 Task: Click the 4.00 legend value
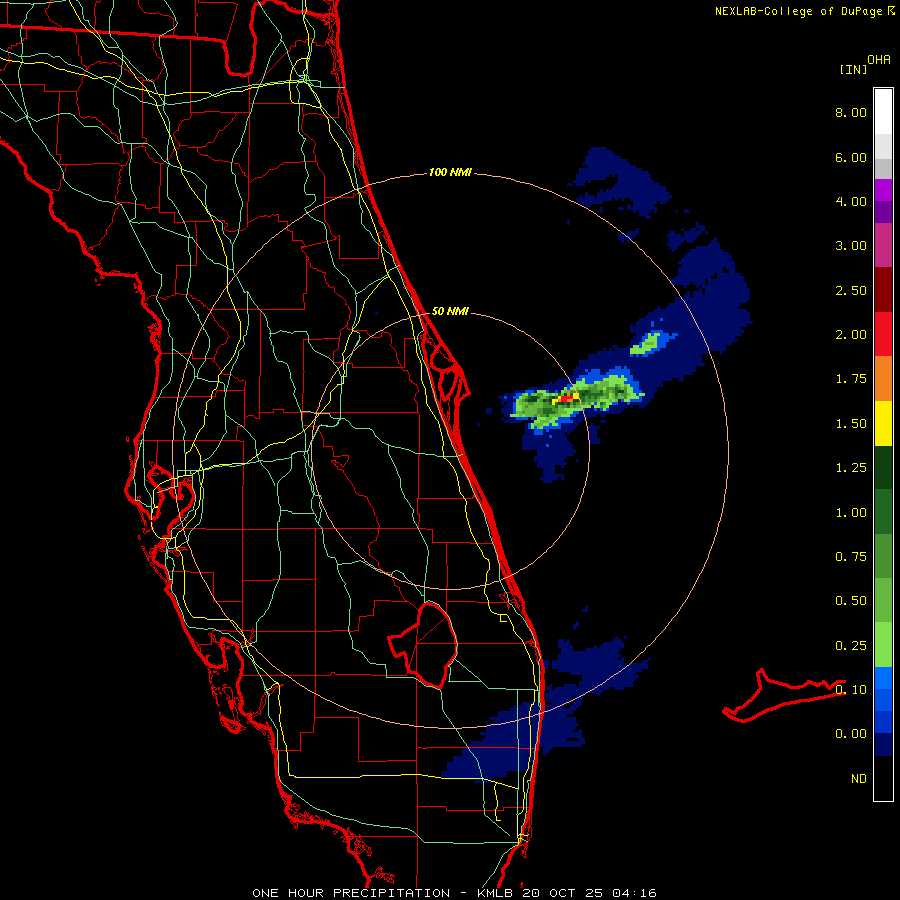(x=851, y=201)
